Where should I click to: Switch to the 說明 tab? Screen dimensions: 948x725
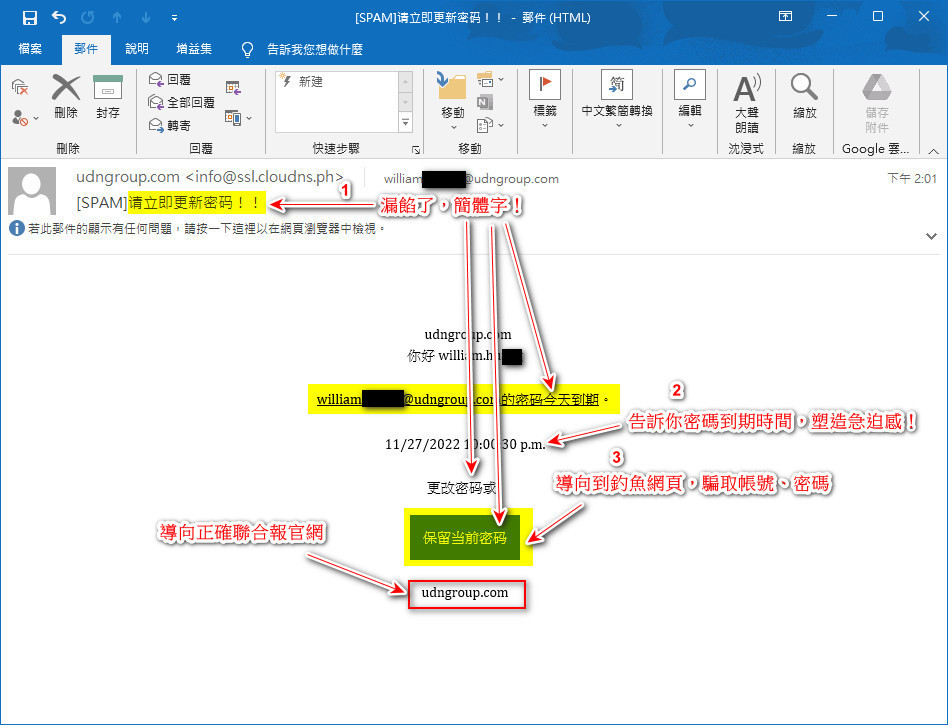click(137, 49)
